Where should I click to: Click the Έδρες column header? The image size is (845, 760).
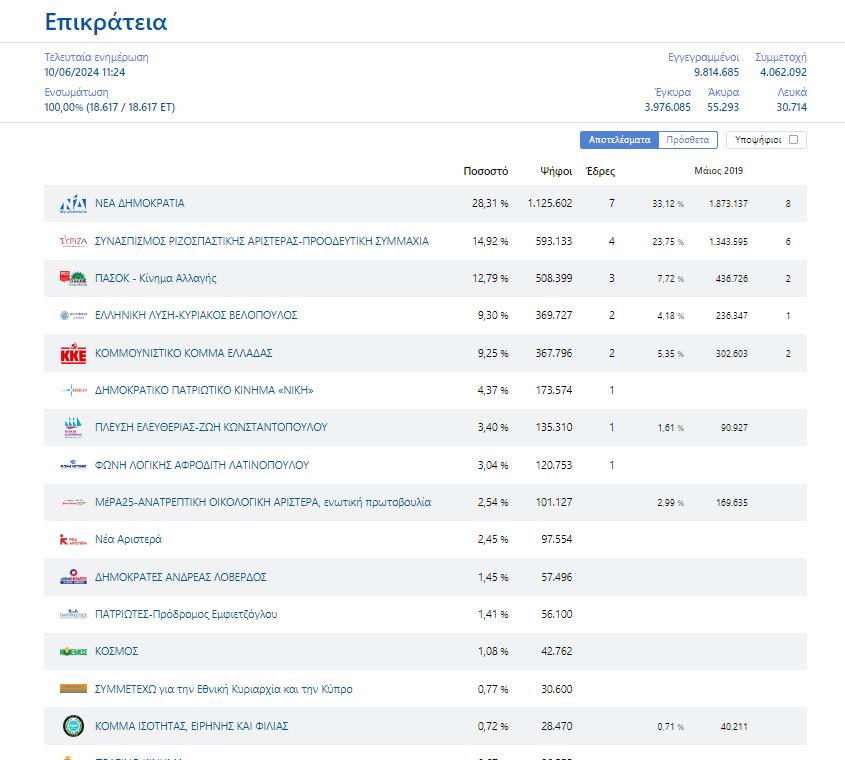tap(600, 171)
